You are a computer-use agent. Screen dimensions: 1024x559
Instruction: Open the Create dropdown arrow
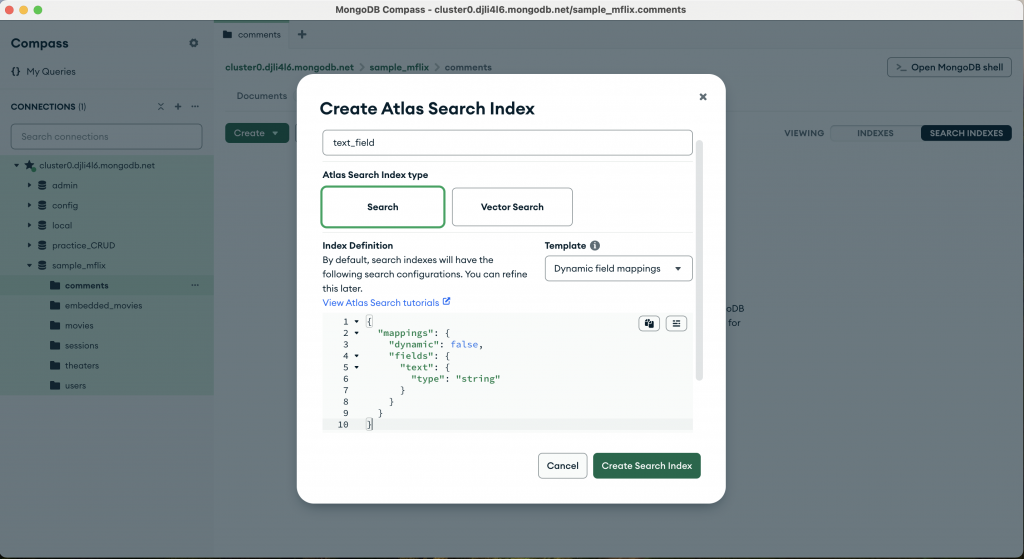[x=275, y=133]
